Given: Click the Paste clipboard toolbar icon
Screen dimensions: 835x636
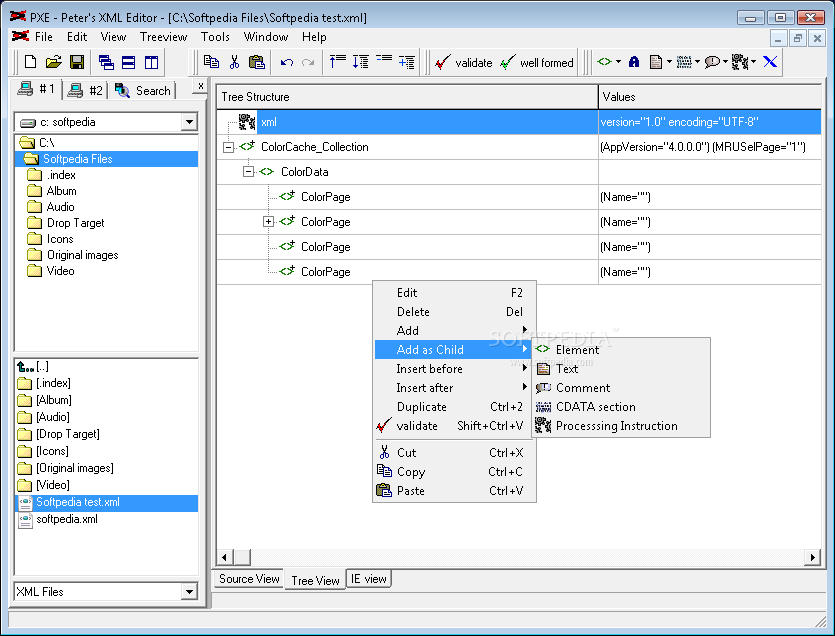Looking at the screenshot, I should [257, 62].
